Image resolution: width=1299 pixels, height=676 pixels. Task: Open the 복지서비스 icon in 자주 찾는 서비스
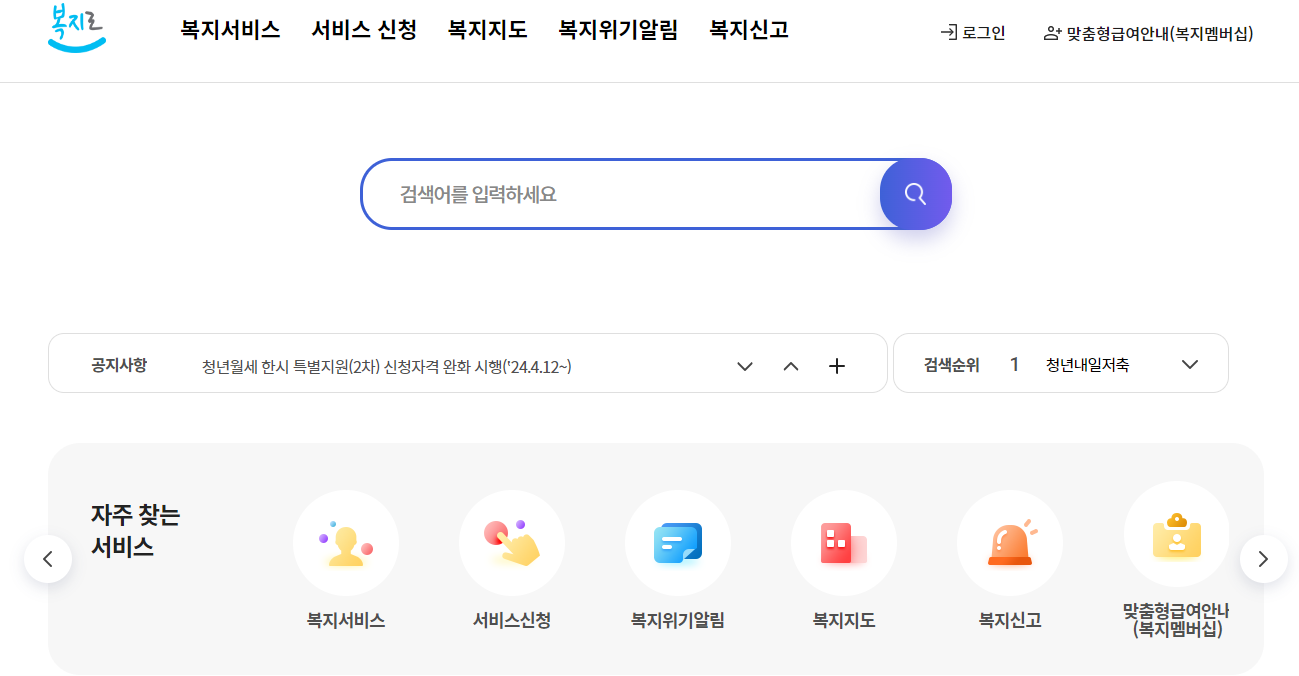point(346,542)
